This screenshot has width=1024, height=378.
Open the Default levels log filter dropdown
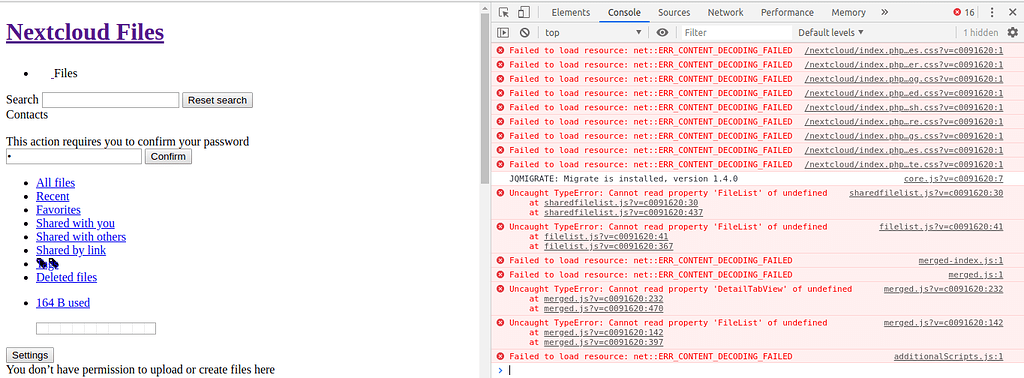831,33
